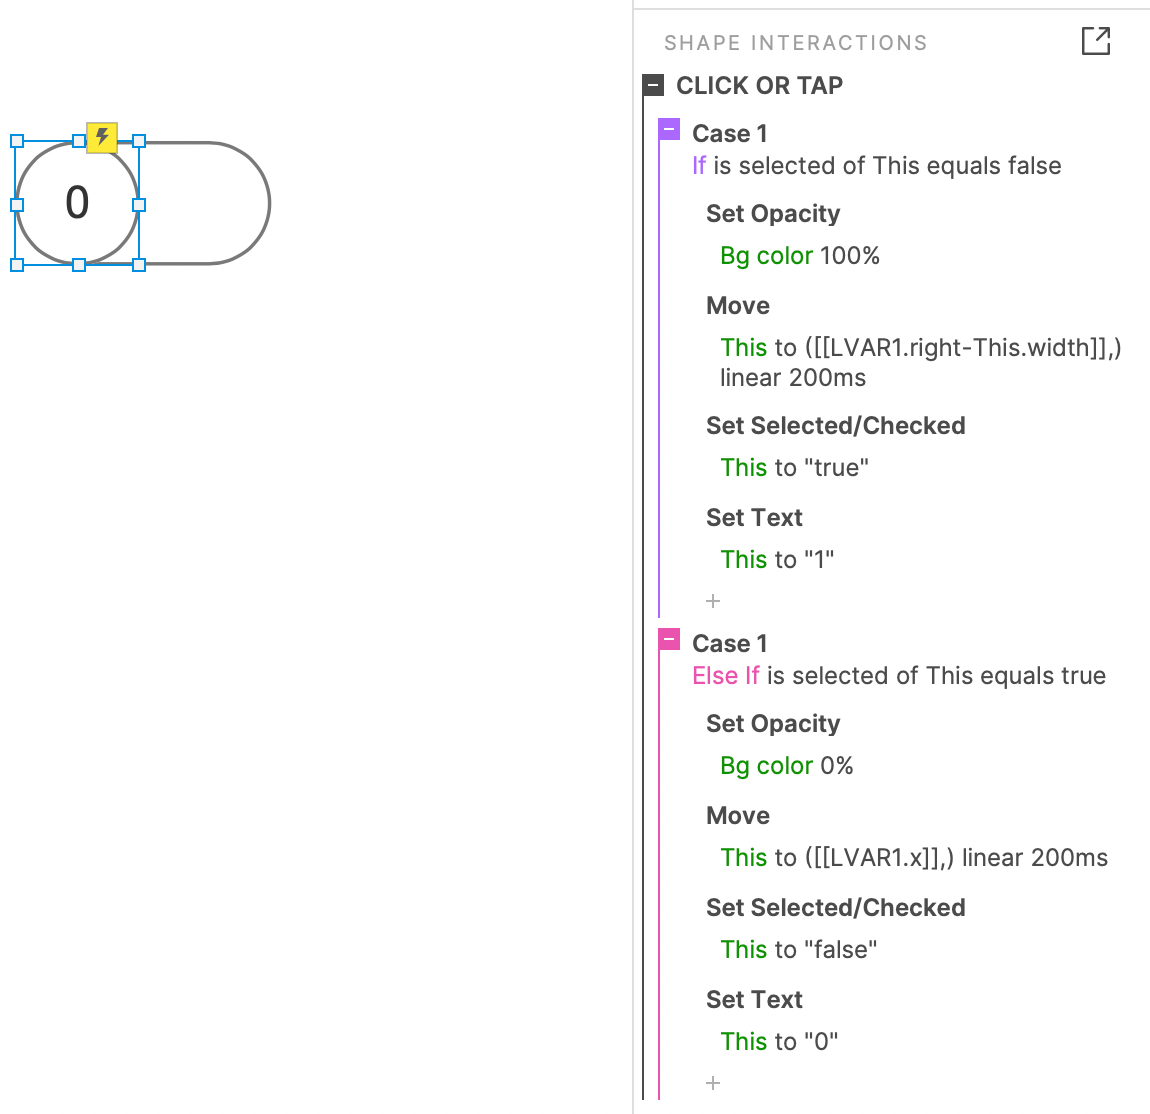
Task: Select the left-middle selection handle
Action: pyautogui.click(x=17, y=205)
